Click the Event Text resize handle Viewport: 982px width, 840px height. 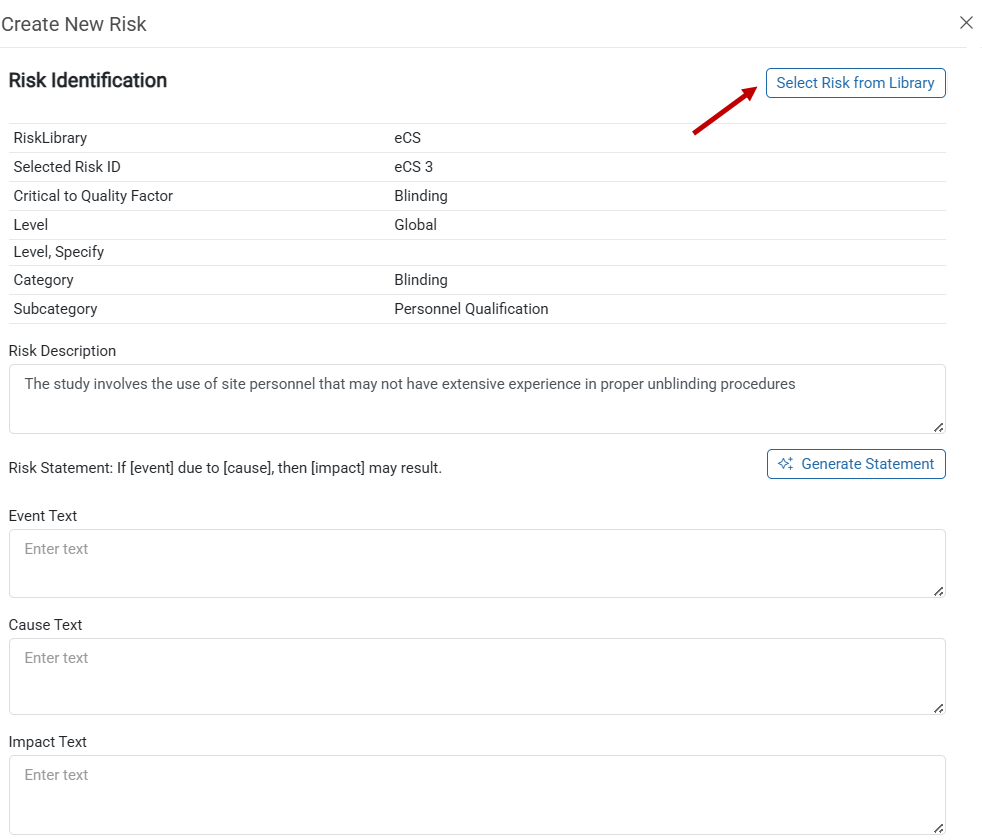point(938,591)
